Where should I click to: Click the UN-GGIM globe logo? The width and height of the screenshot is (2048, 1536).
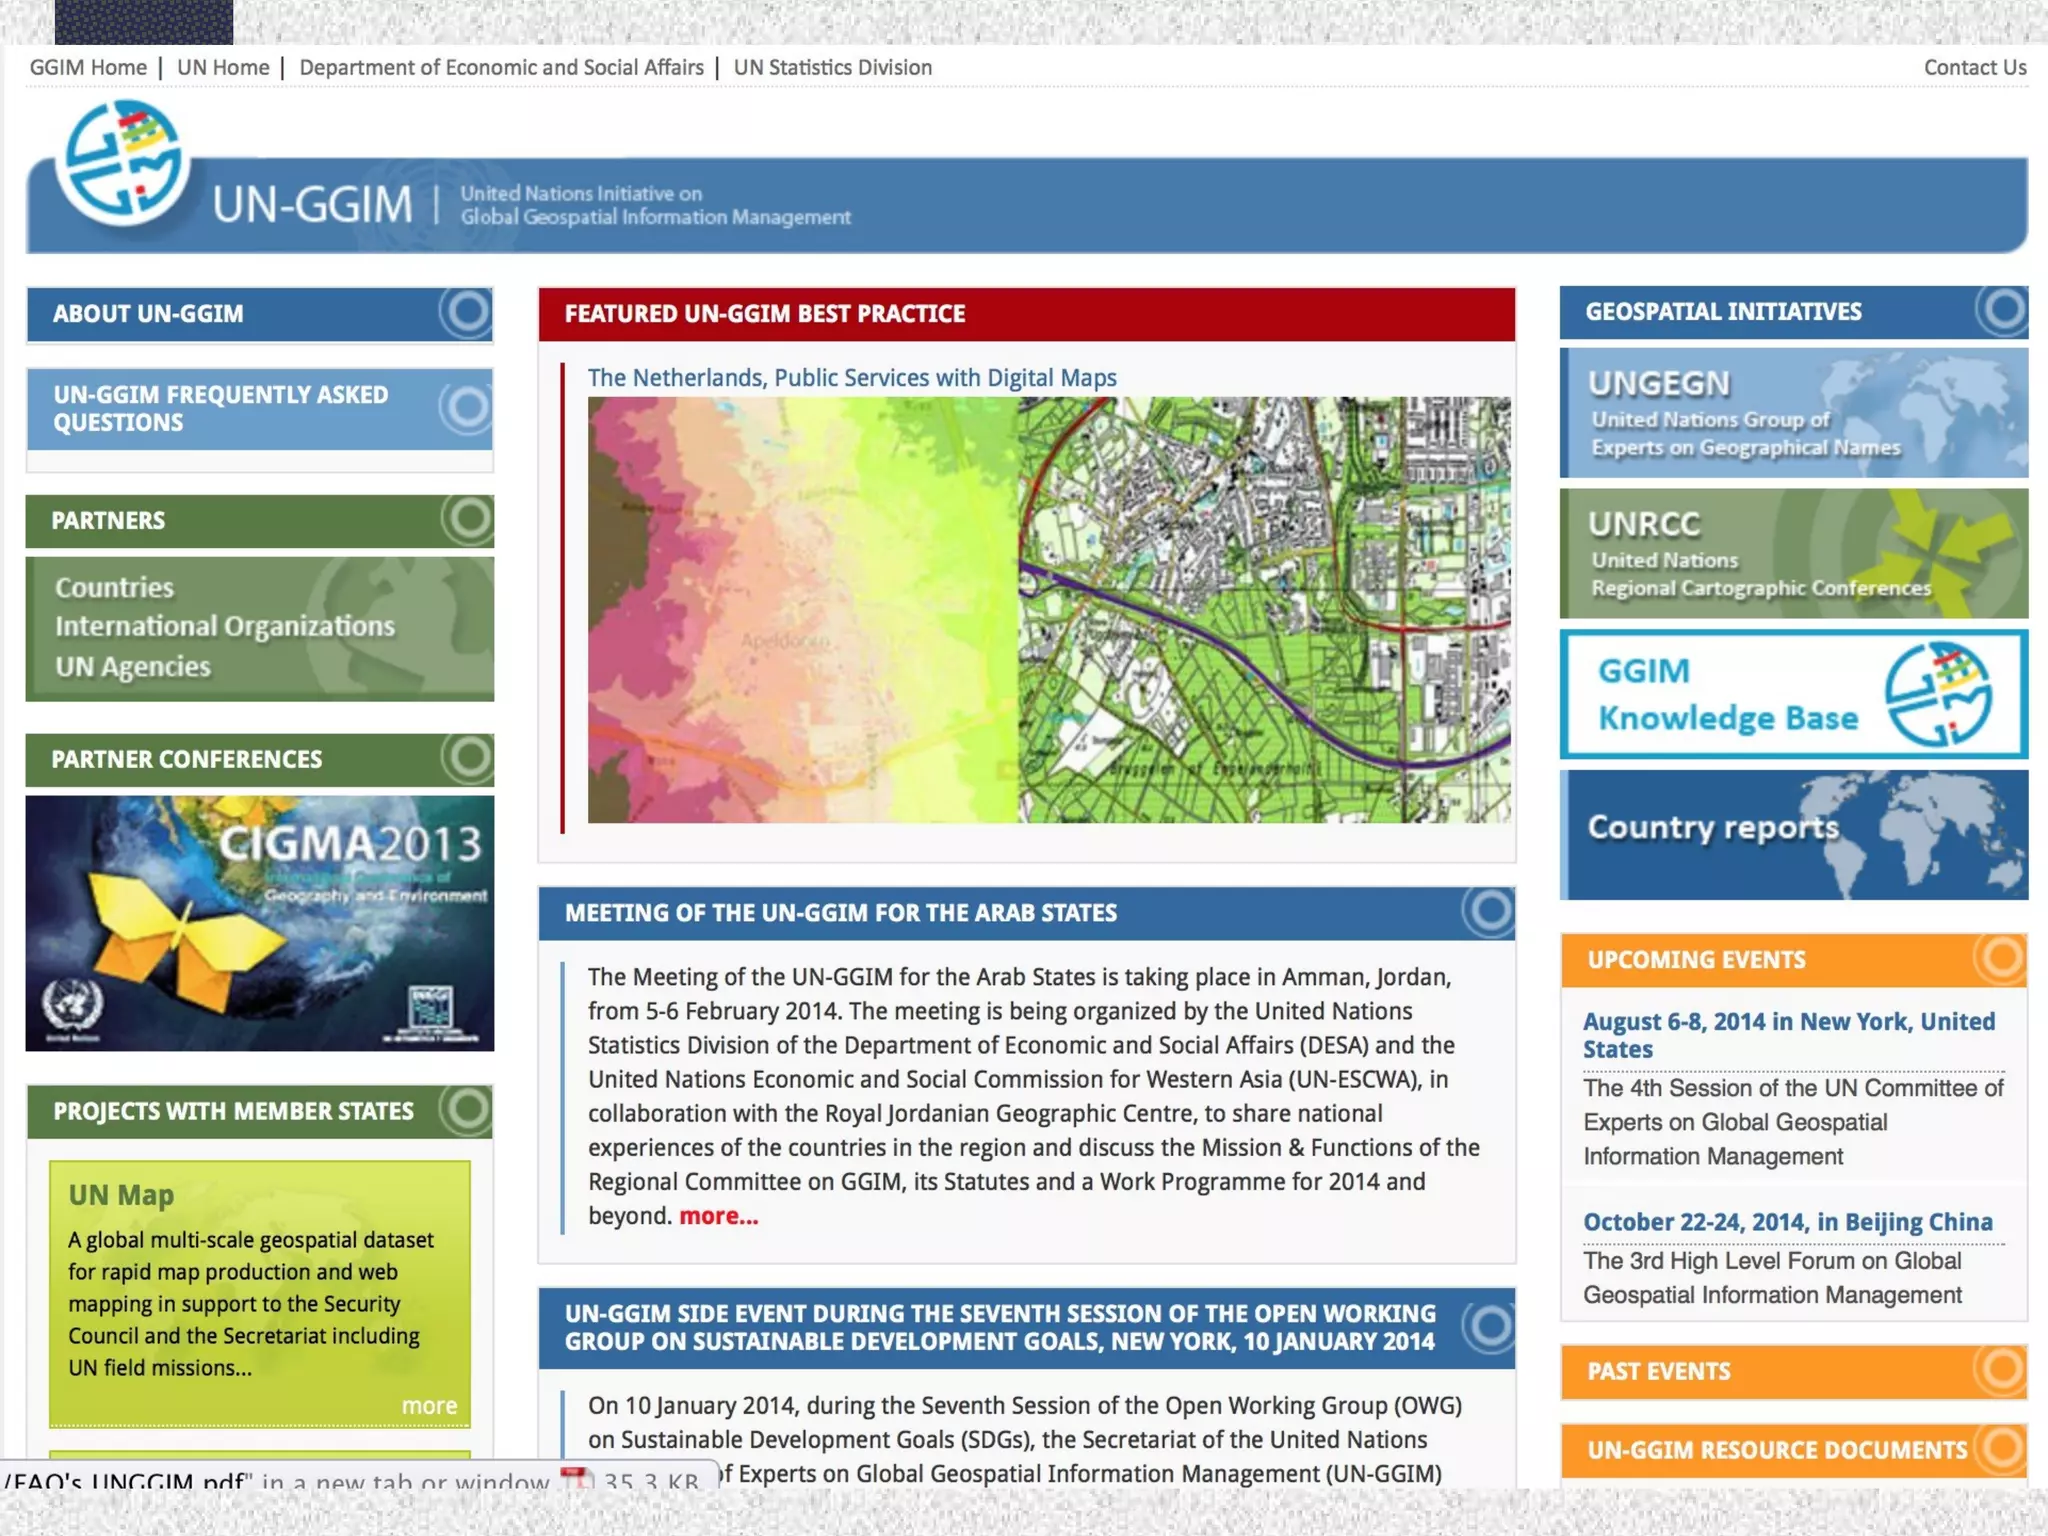[x=122, y=162]
